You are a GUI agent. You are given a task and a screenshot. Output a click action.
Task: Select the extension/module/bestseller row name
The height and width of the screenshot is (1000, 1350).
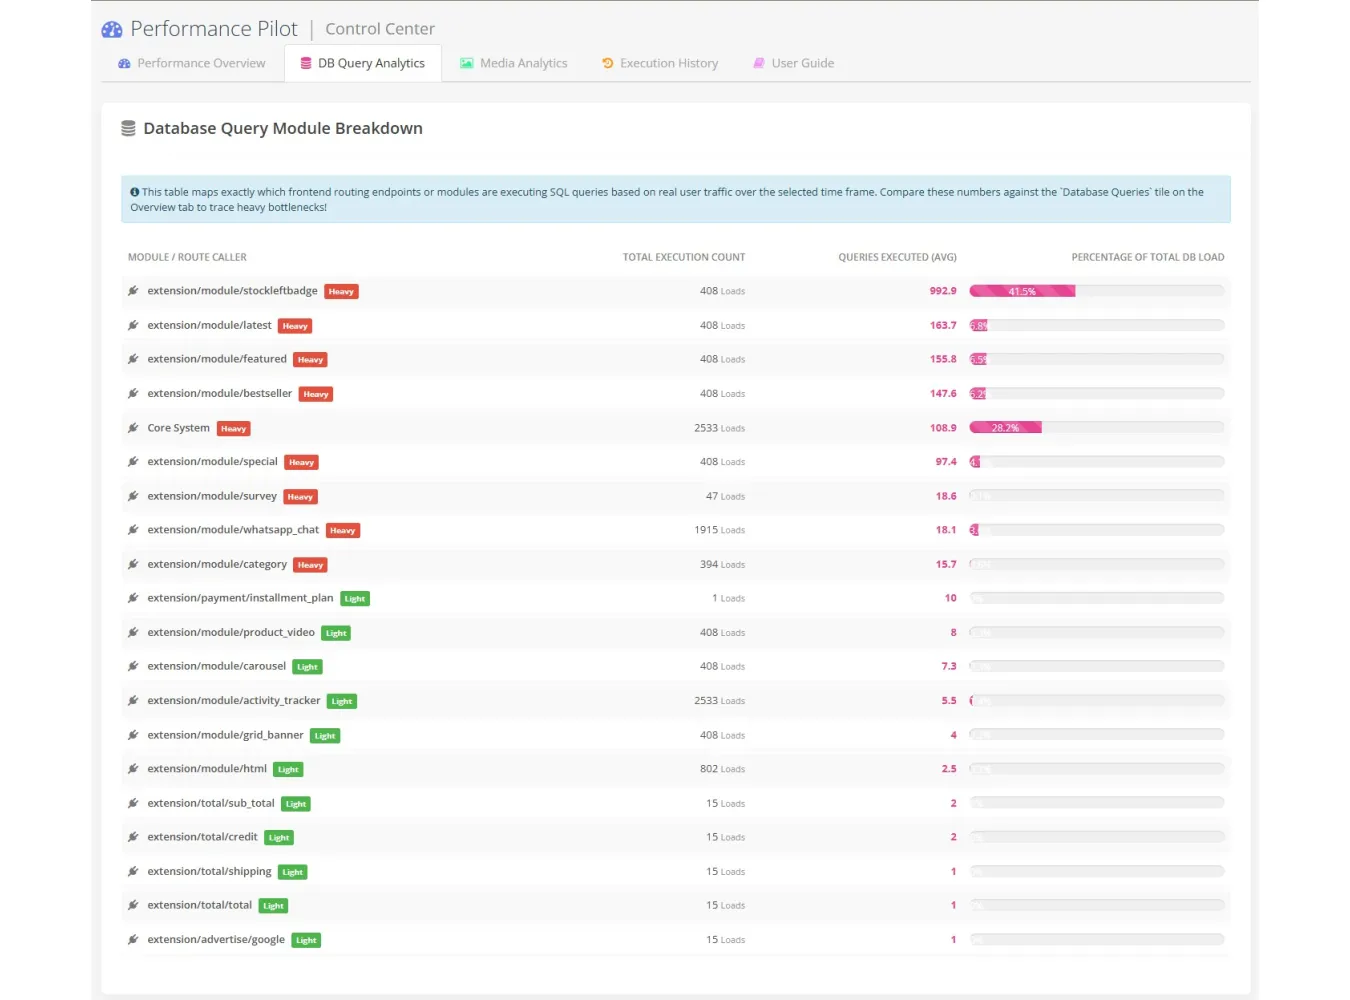(x=220, y=394)
